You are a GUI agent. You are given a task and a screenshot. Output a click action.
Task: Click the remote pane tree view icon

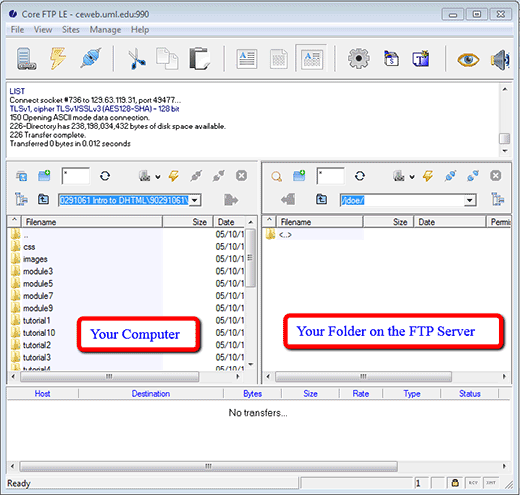coord(498,199)
